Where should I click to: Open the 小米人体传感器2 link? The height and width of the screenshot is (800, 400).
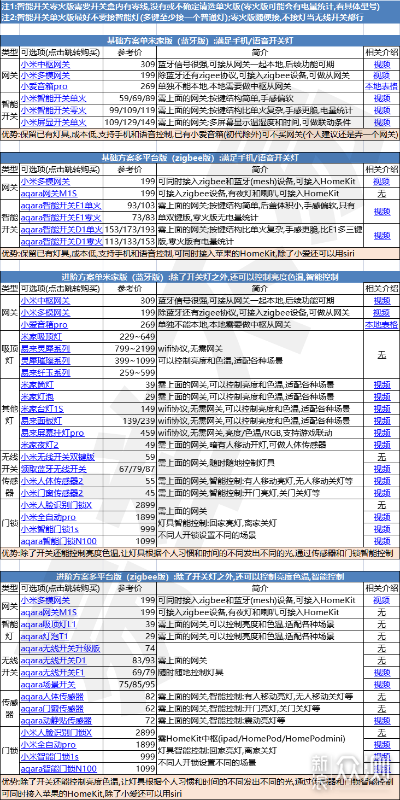[52, 481]
